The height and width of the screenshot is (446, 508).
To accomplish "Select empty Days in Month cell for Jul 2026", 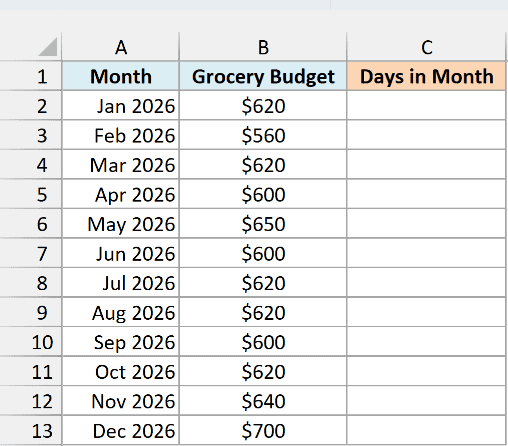I will 426,282.
